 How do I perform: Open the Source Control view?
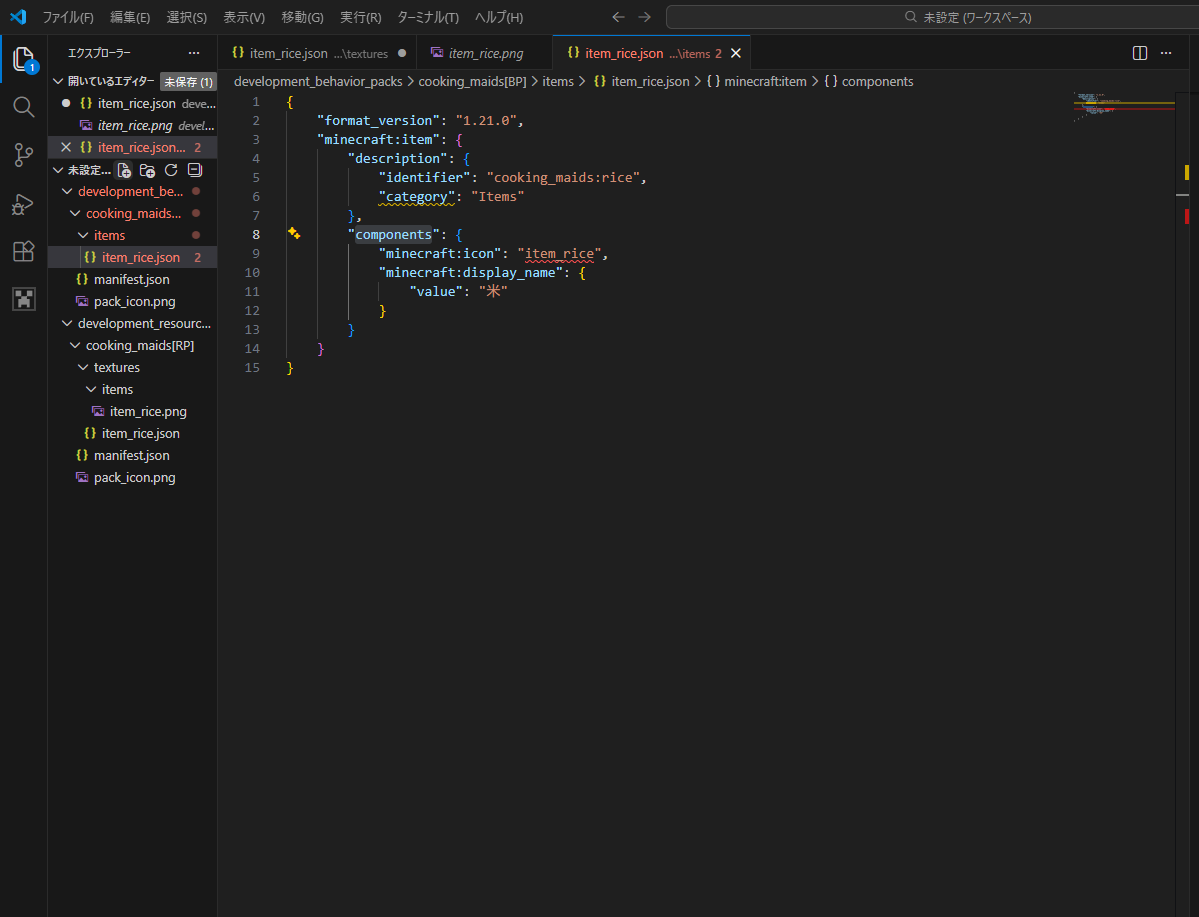pyautogui.click(x=23, y=155)
